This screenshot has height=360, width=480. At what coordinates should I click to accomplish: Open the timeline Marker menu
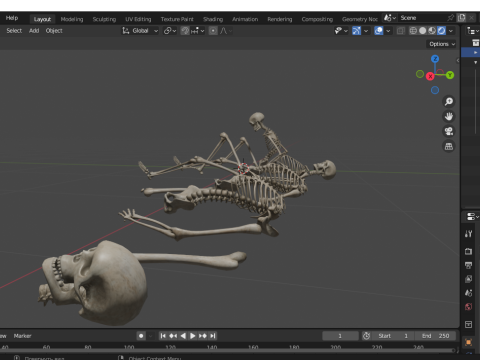pyautogui.click(x=22, y=336)
